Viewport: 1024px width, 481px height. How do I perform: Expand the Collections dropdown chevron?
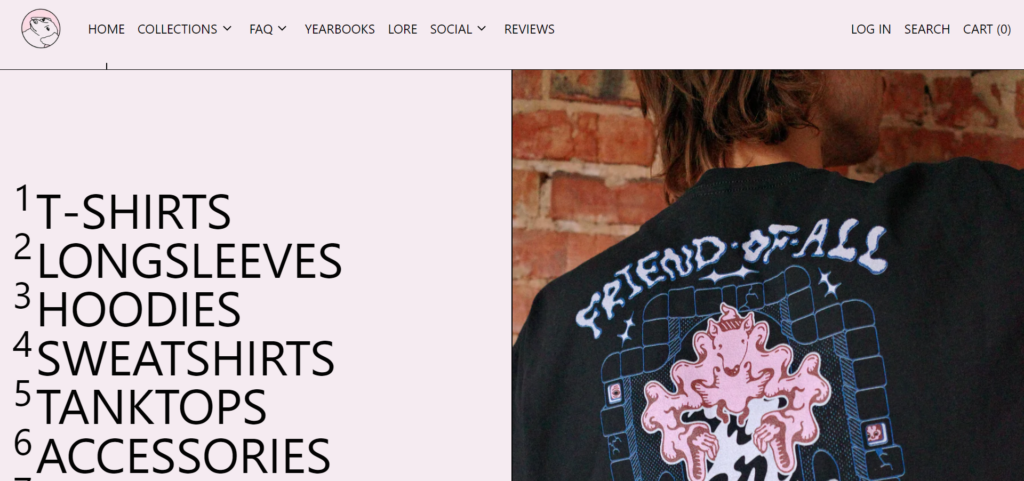point(227,29)
